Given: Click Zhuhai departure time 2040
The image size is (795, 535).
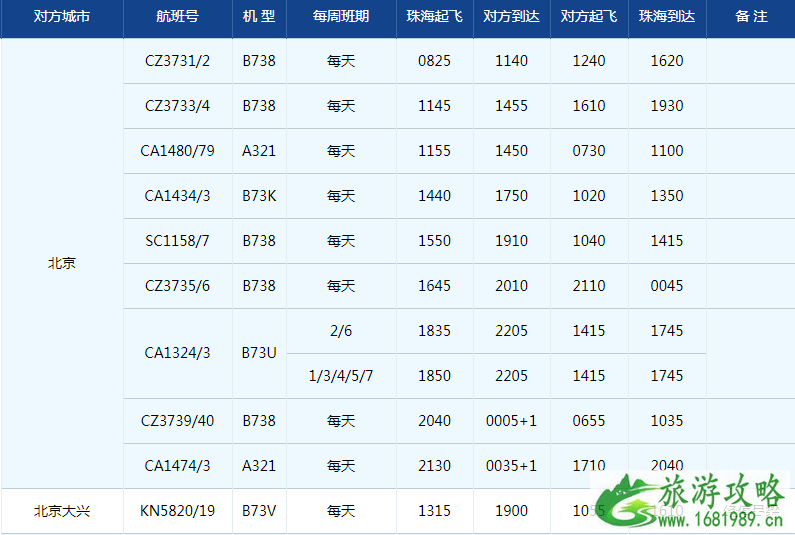Looking at the screenshot, I should (x=435, y=421).
